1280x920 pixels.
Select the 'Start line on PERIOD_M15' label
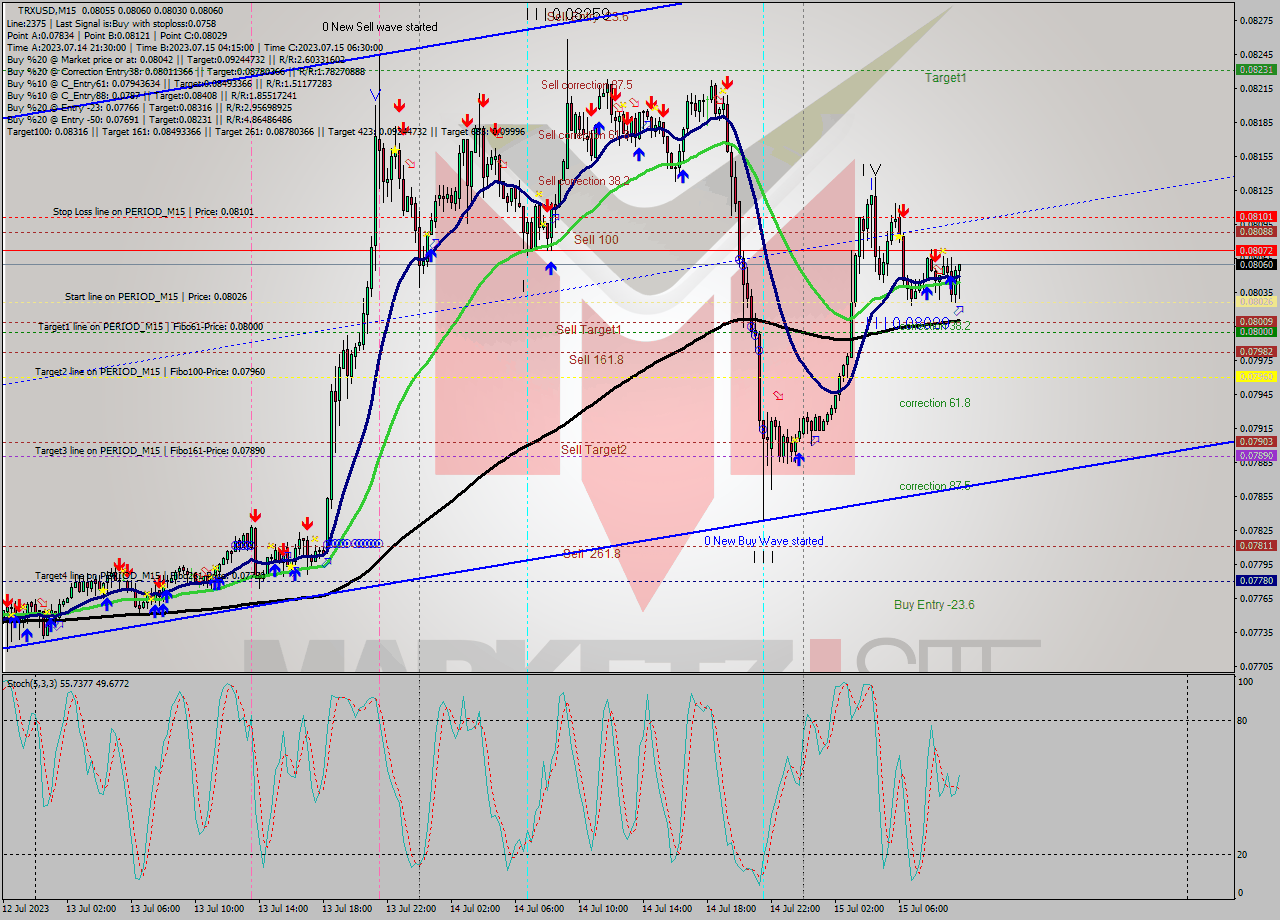pyautogui.click(x=156, y=296)
